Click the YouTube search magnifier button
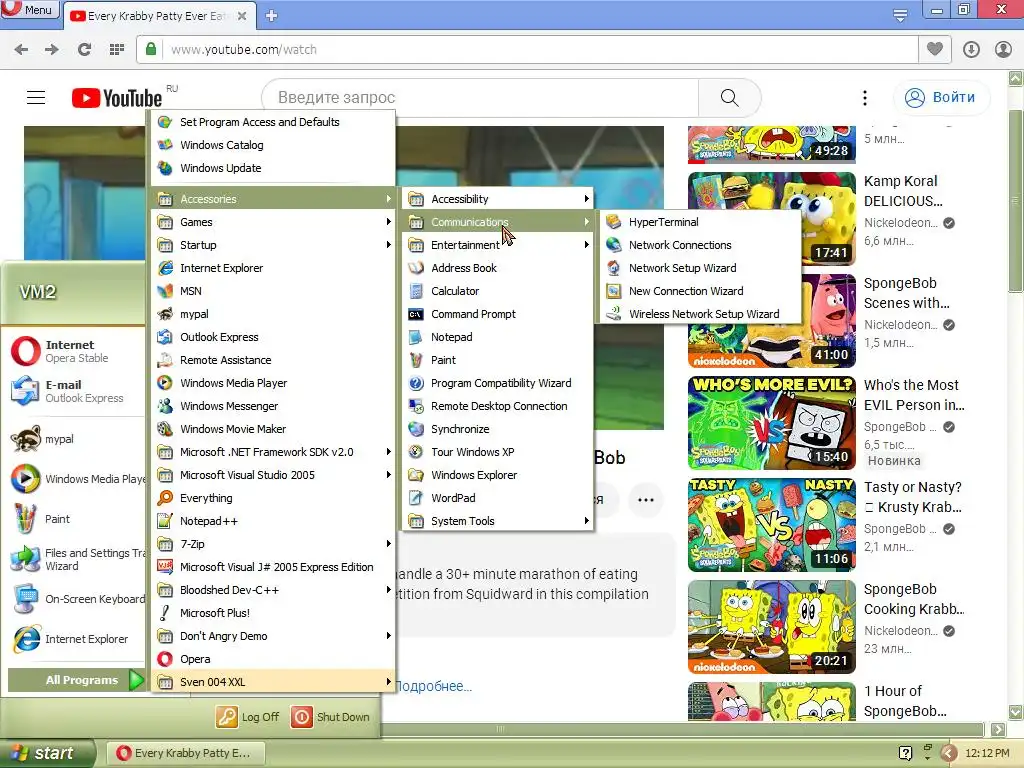This screenshot has height=768, width=1024. 729,97
